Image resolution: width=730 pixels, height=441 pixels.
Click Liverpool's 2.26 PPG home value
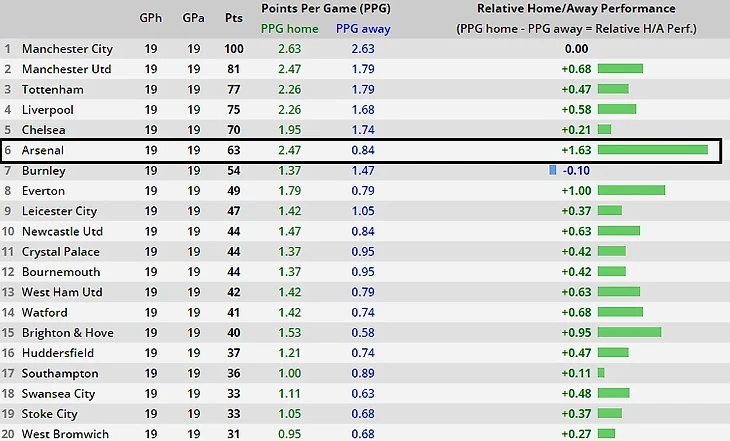pos(289,110)
